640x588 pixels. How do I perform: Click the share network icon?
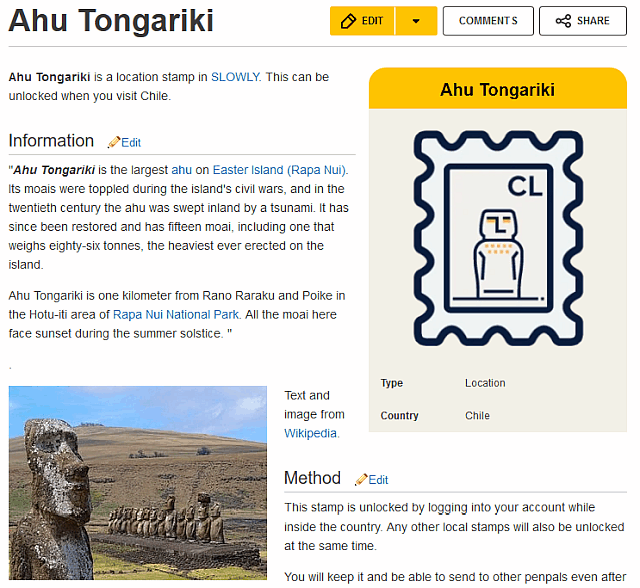tap(563, 21)
